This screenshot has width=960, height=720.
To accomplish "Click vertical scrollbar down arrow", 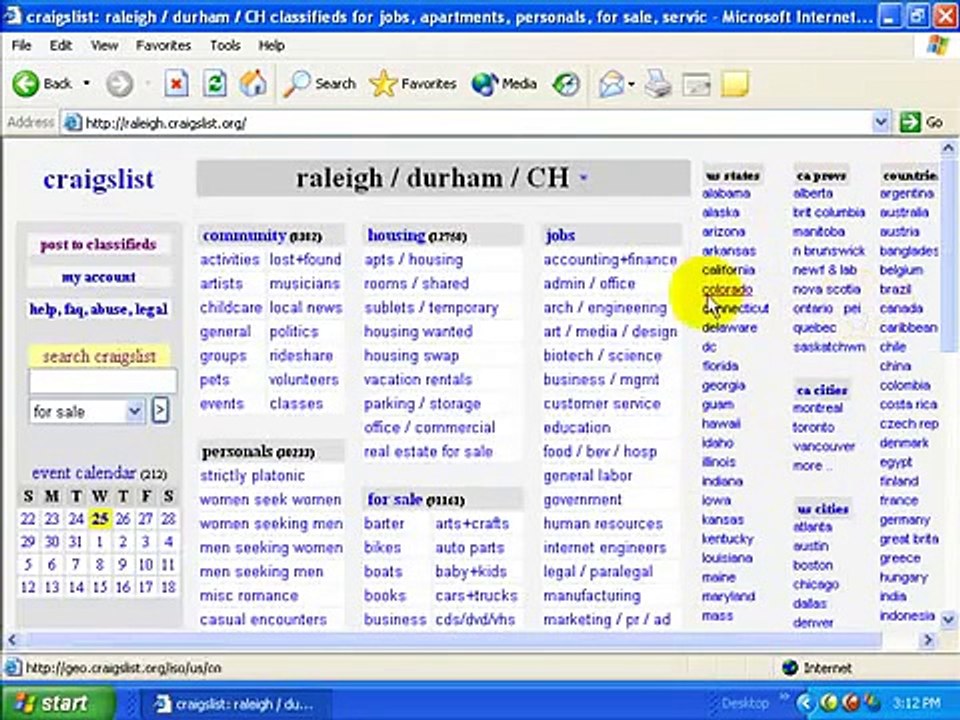I will [x=948, y=619].
